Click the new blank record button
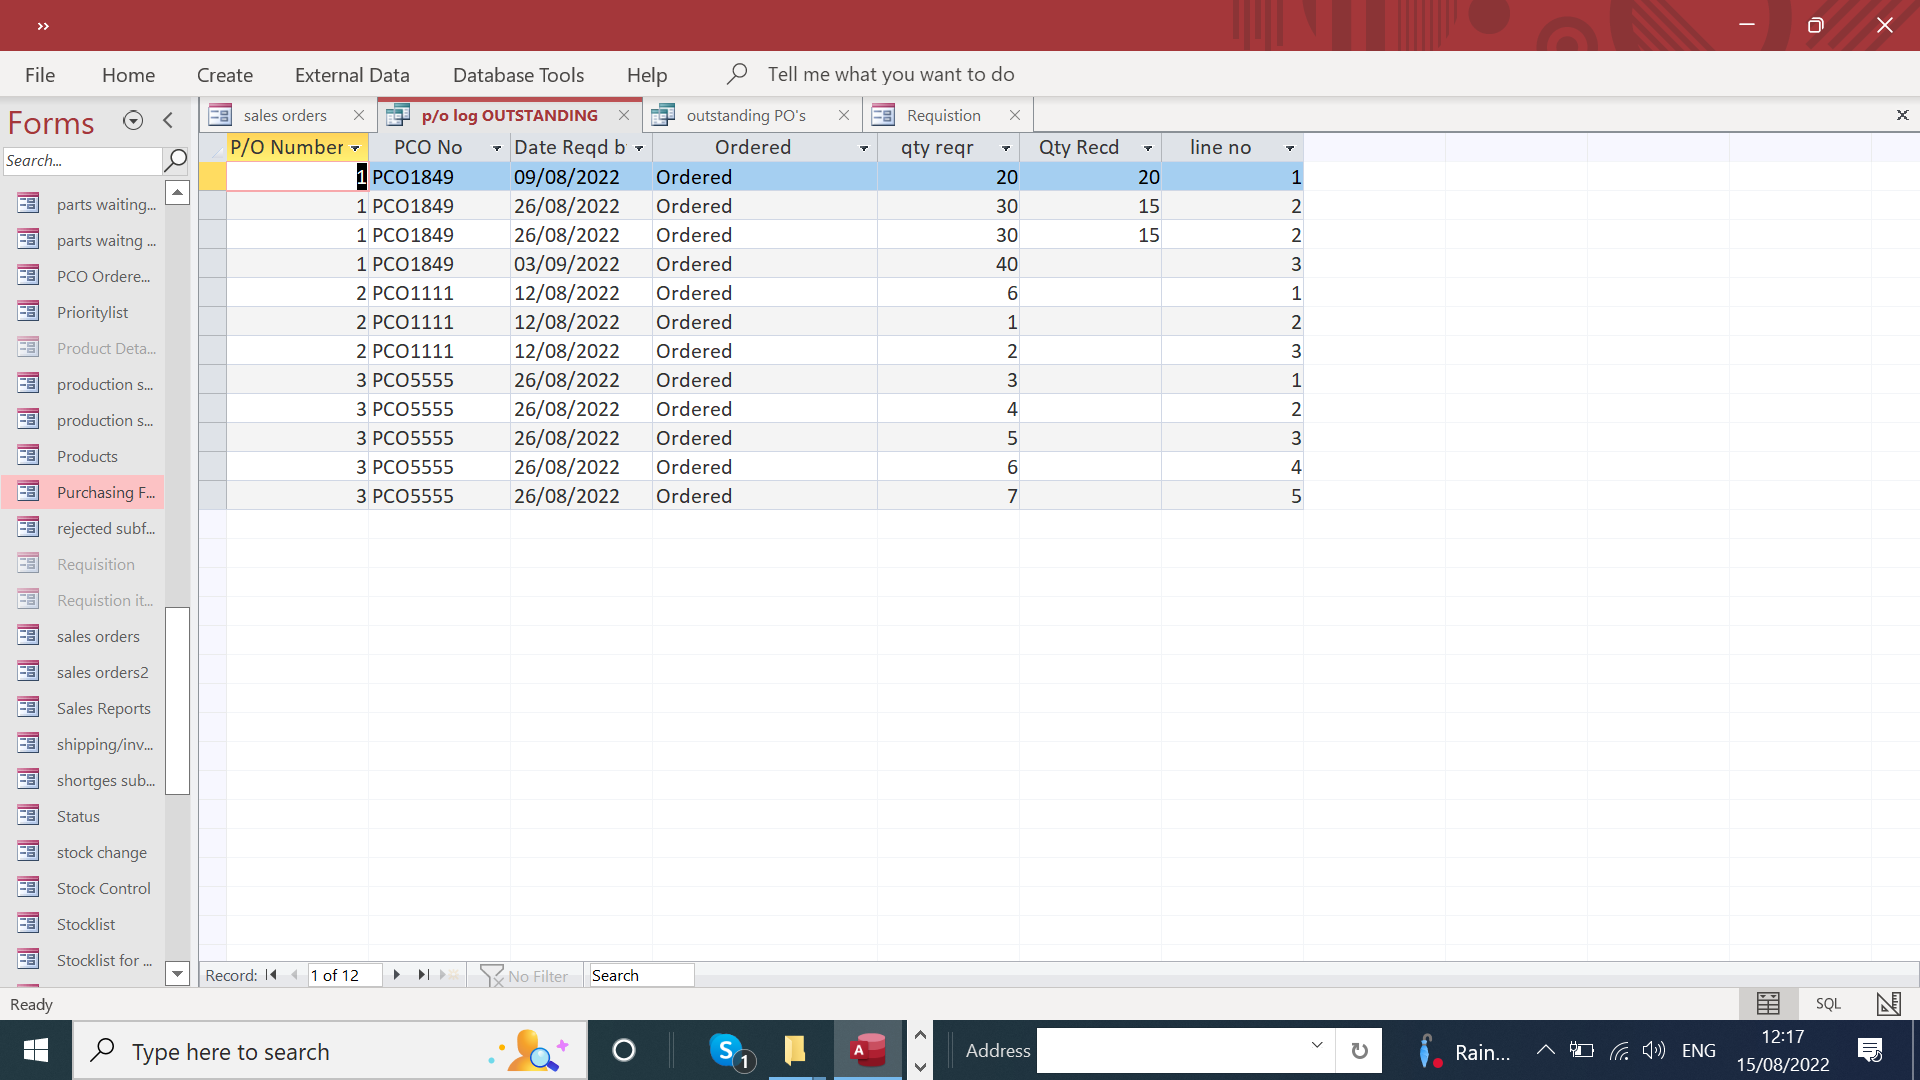The height and width of the screenshot is (1080, 1920). coord(449,975)
